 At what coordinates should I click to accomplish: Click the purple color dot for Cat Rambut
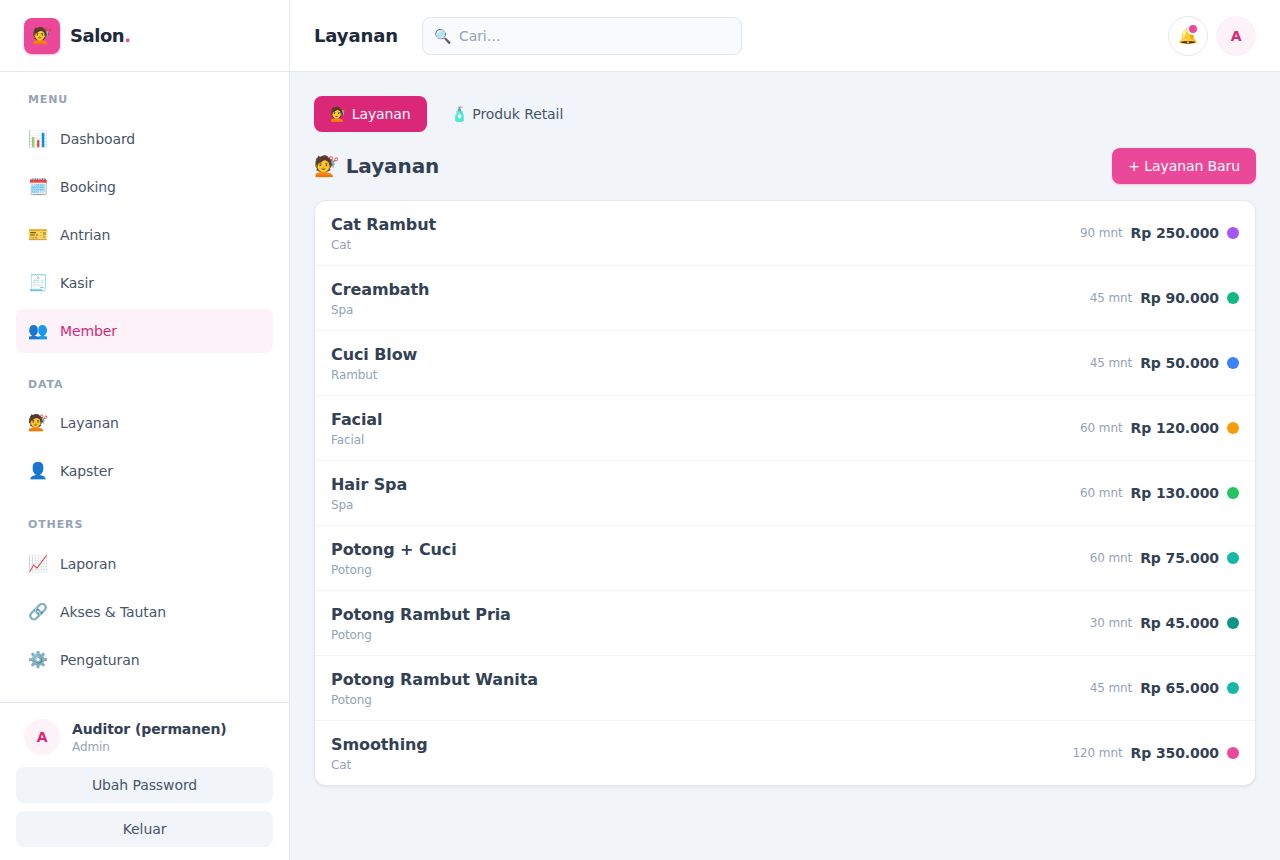coord(1233,233)
